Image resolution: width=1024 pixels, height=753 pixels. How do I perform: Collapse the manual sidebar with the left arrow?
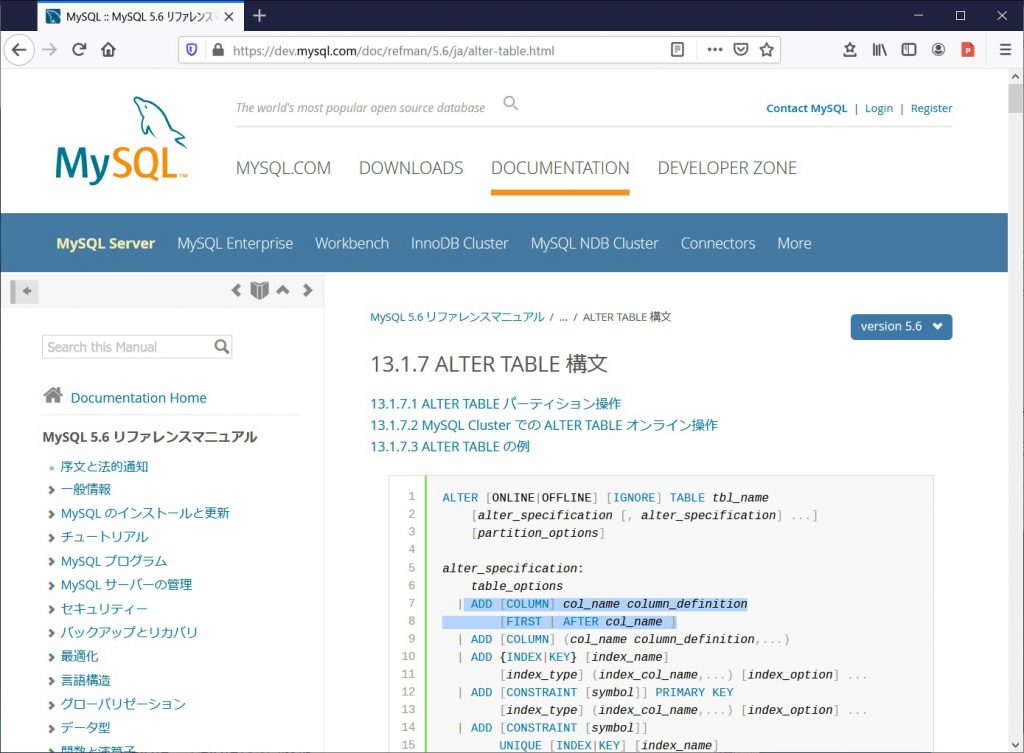tap(24, 291)
